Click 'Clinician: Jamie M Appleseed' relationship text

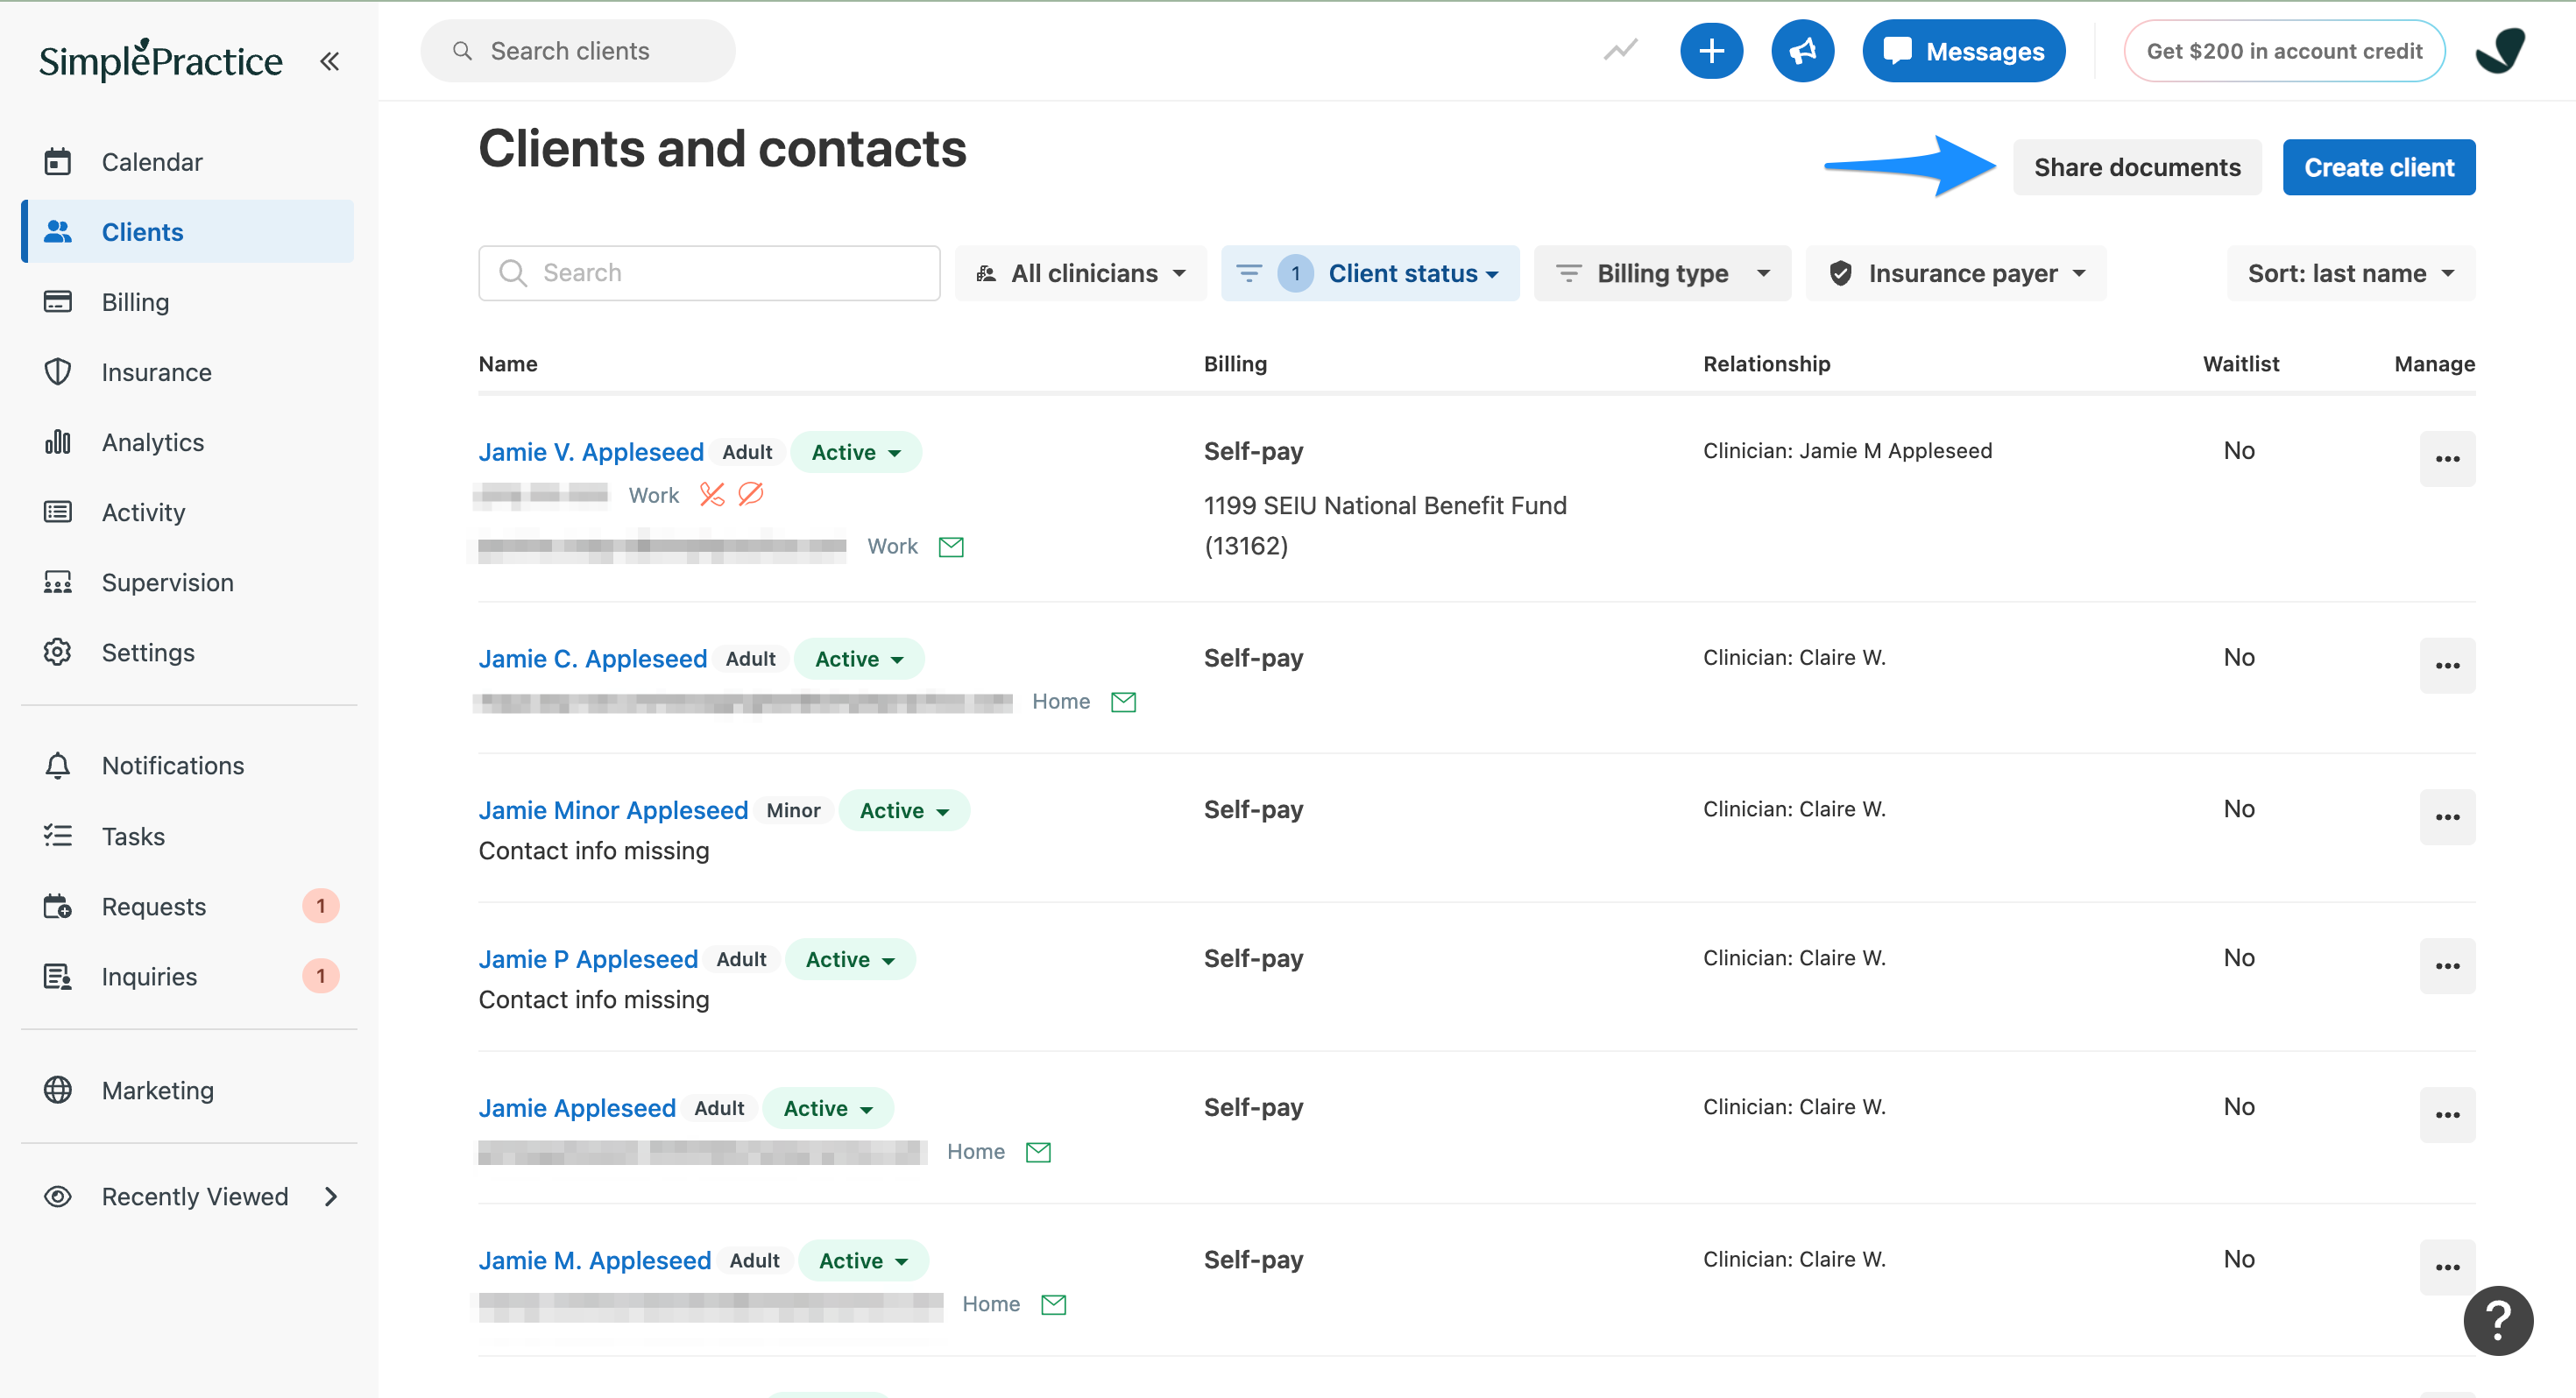(1847, 451)
